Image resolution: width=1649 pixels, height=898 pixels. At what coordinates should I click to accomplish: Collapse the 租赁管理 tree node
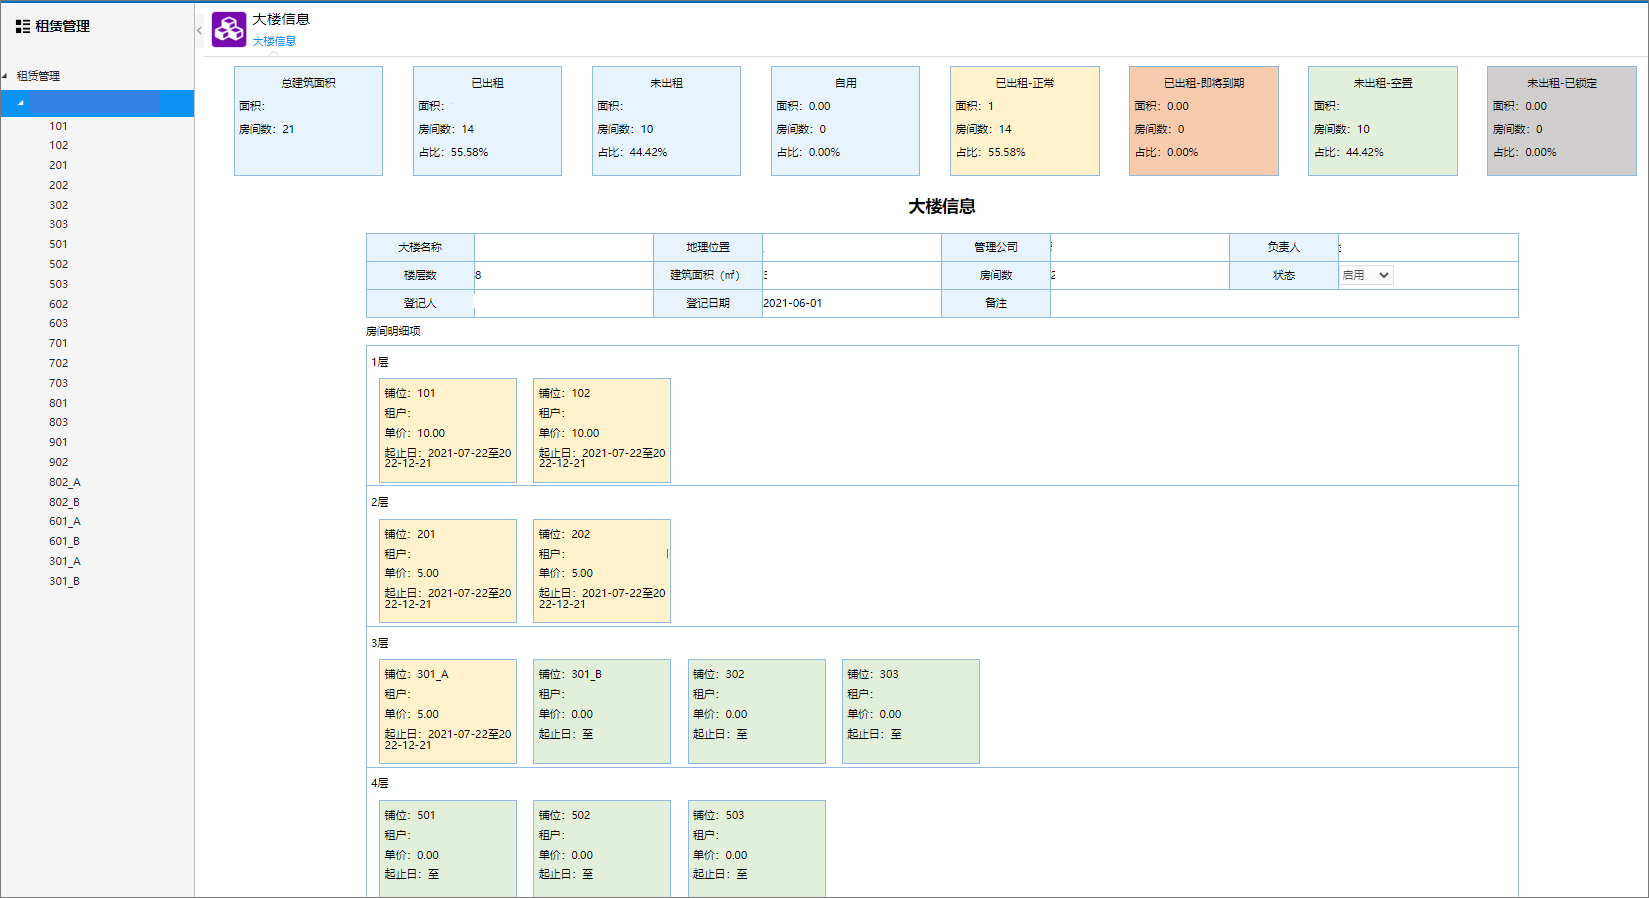[5, 76]
